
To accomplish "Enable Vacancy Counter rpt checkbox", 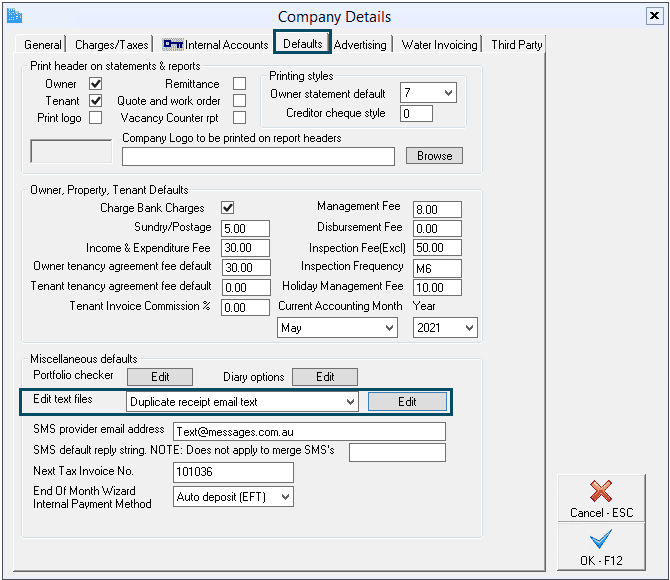I will [239, 118].
